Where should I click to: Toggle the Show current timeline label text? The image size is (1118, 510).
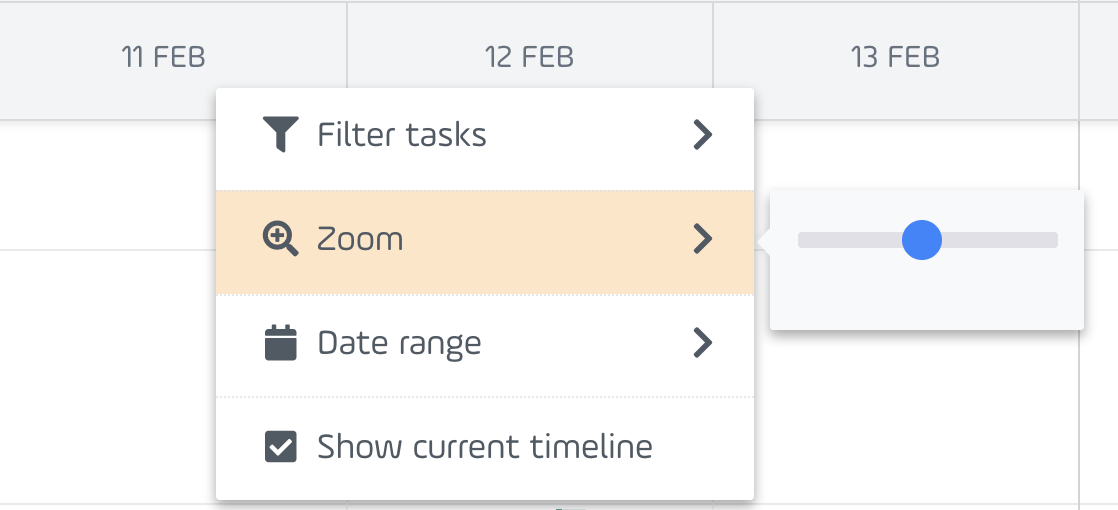pyautogui.click(x=485, y=447)
